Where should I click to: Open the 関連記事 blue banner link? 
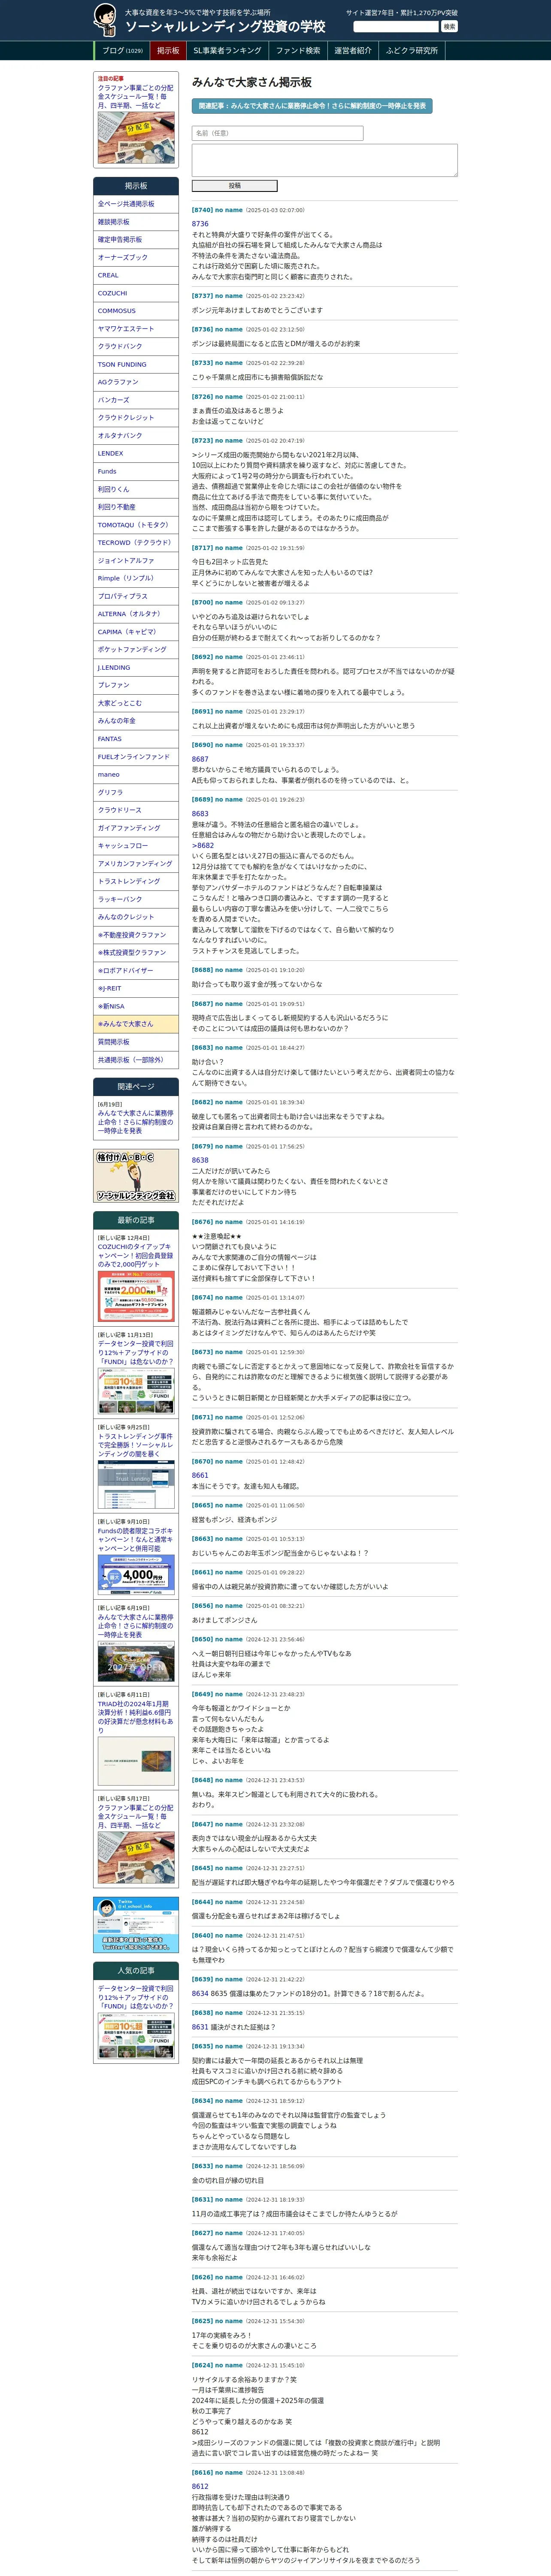[312, 105]
